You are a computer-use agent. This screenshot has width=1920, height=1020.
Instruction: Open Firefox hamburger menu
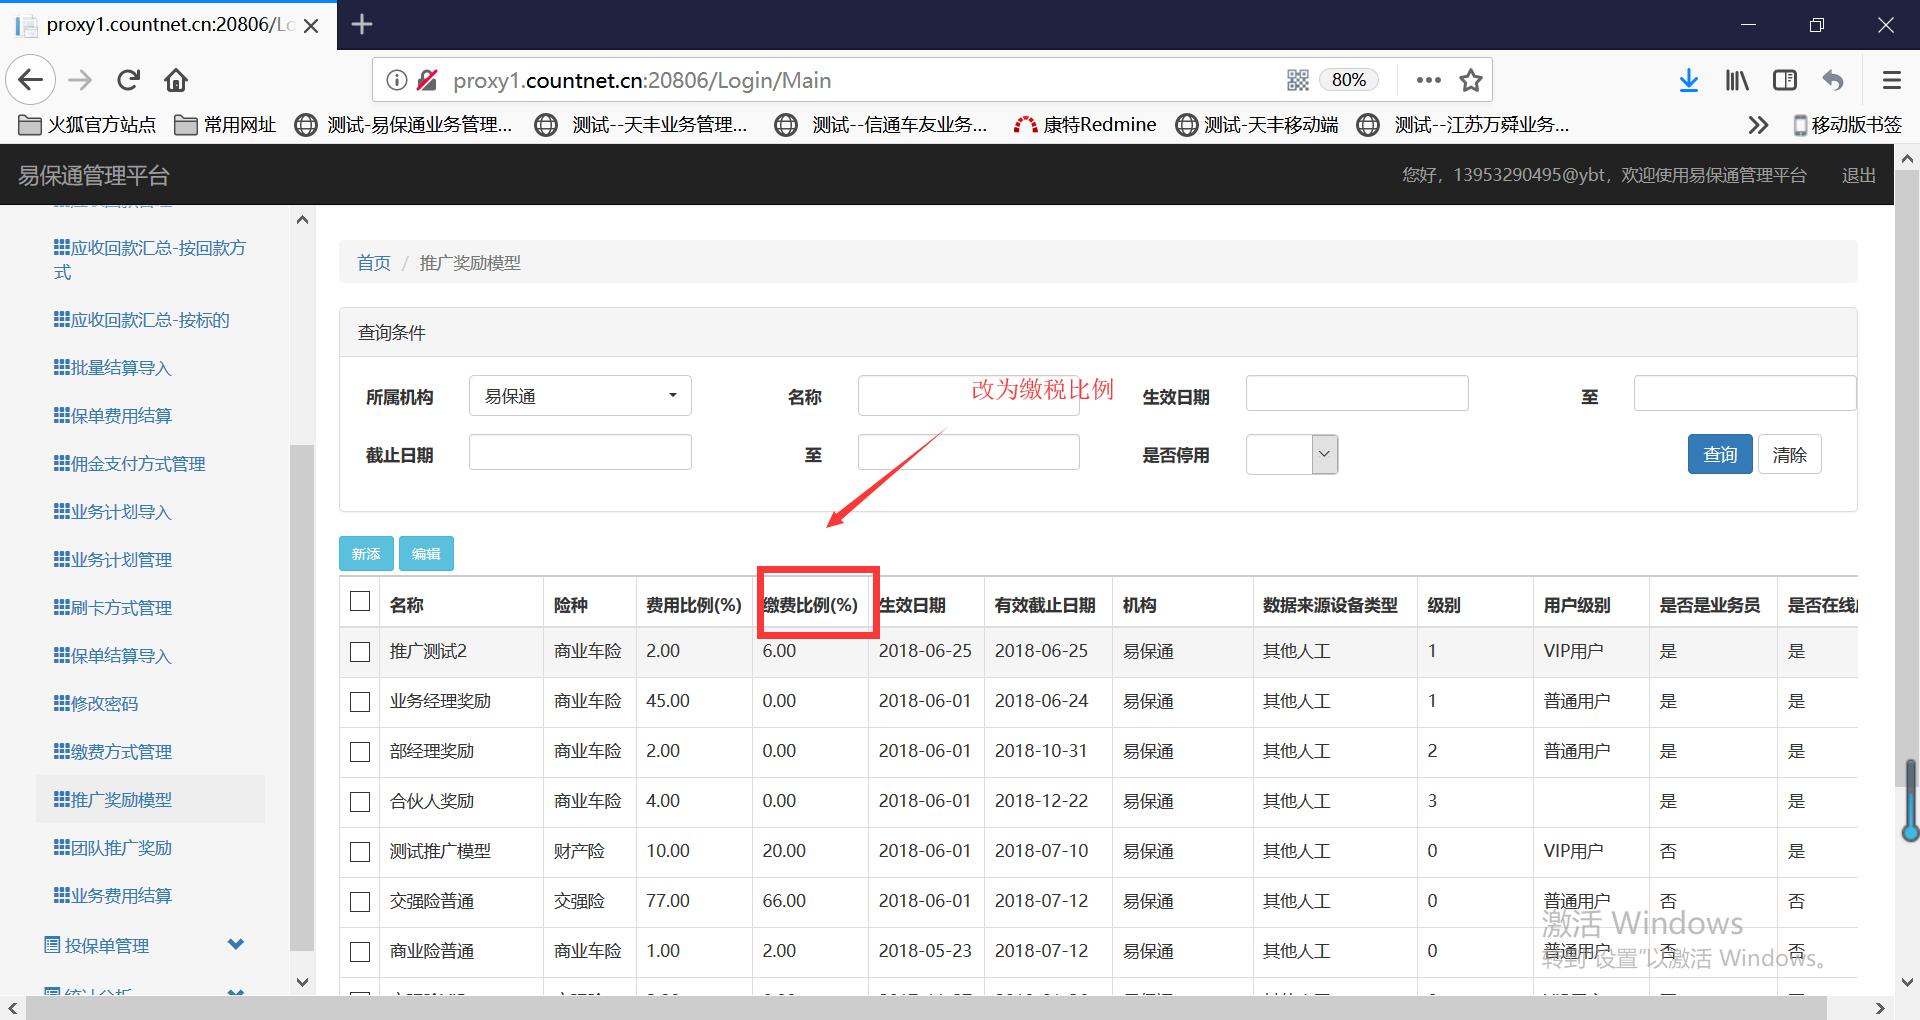[1891, 80]
